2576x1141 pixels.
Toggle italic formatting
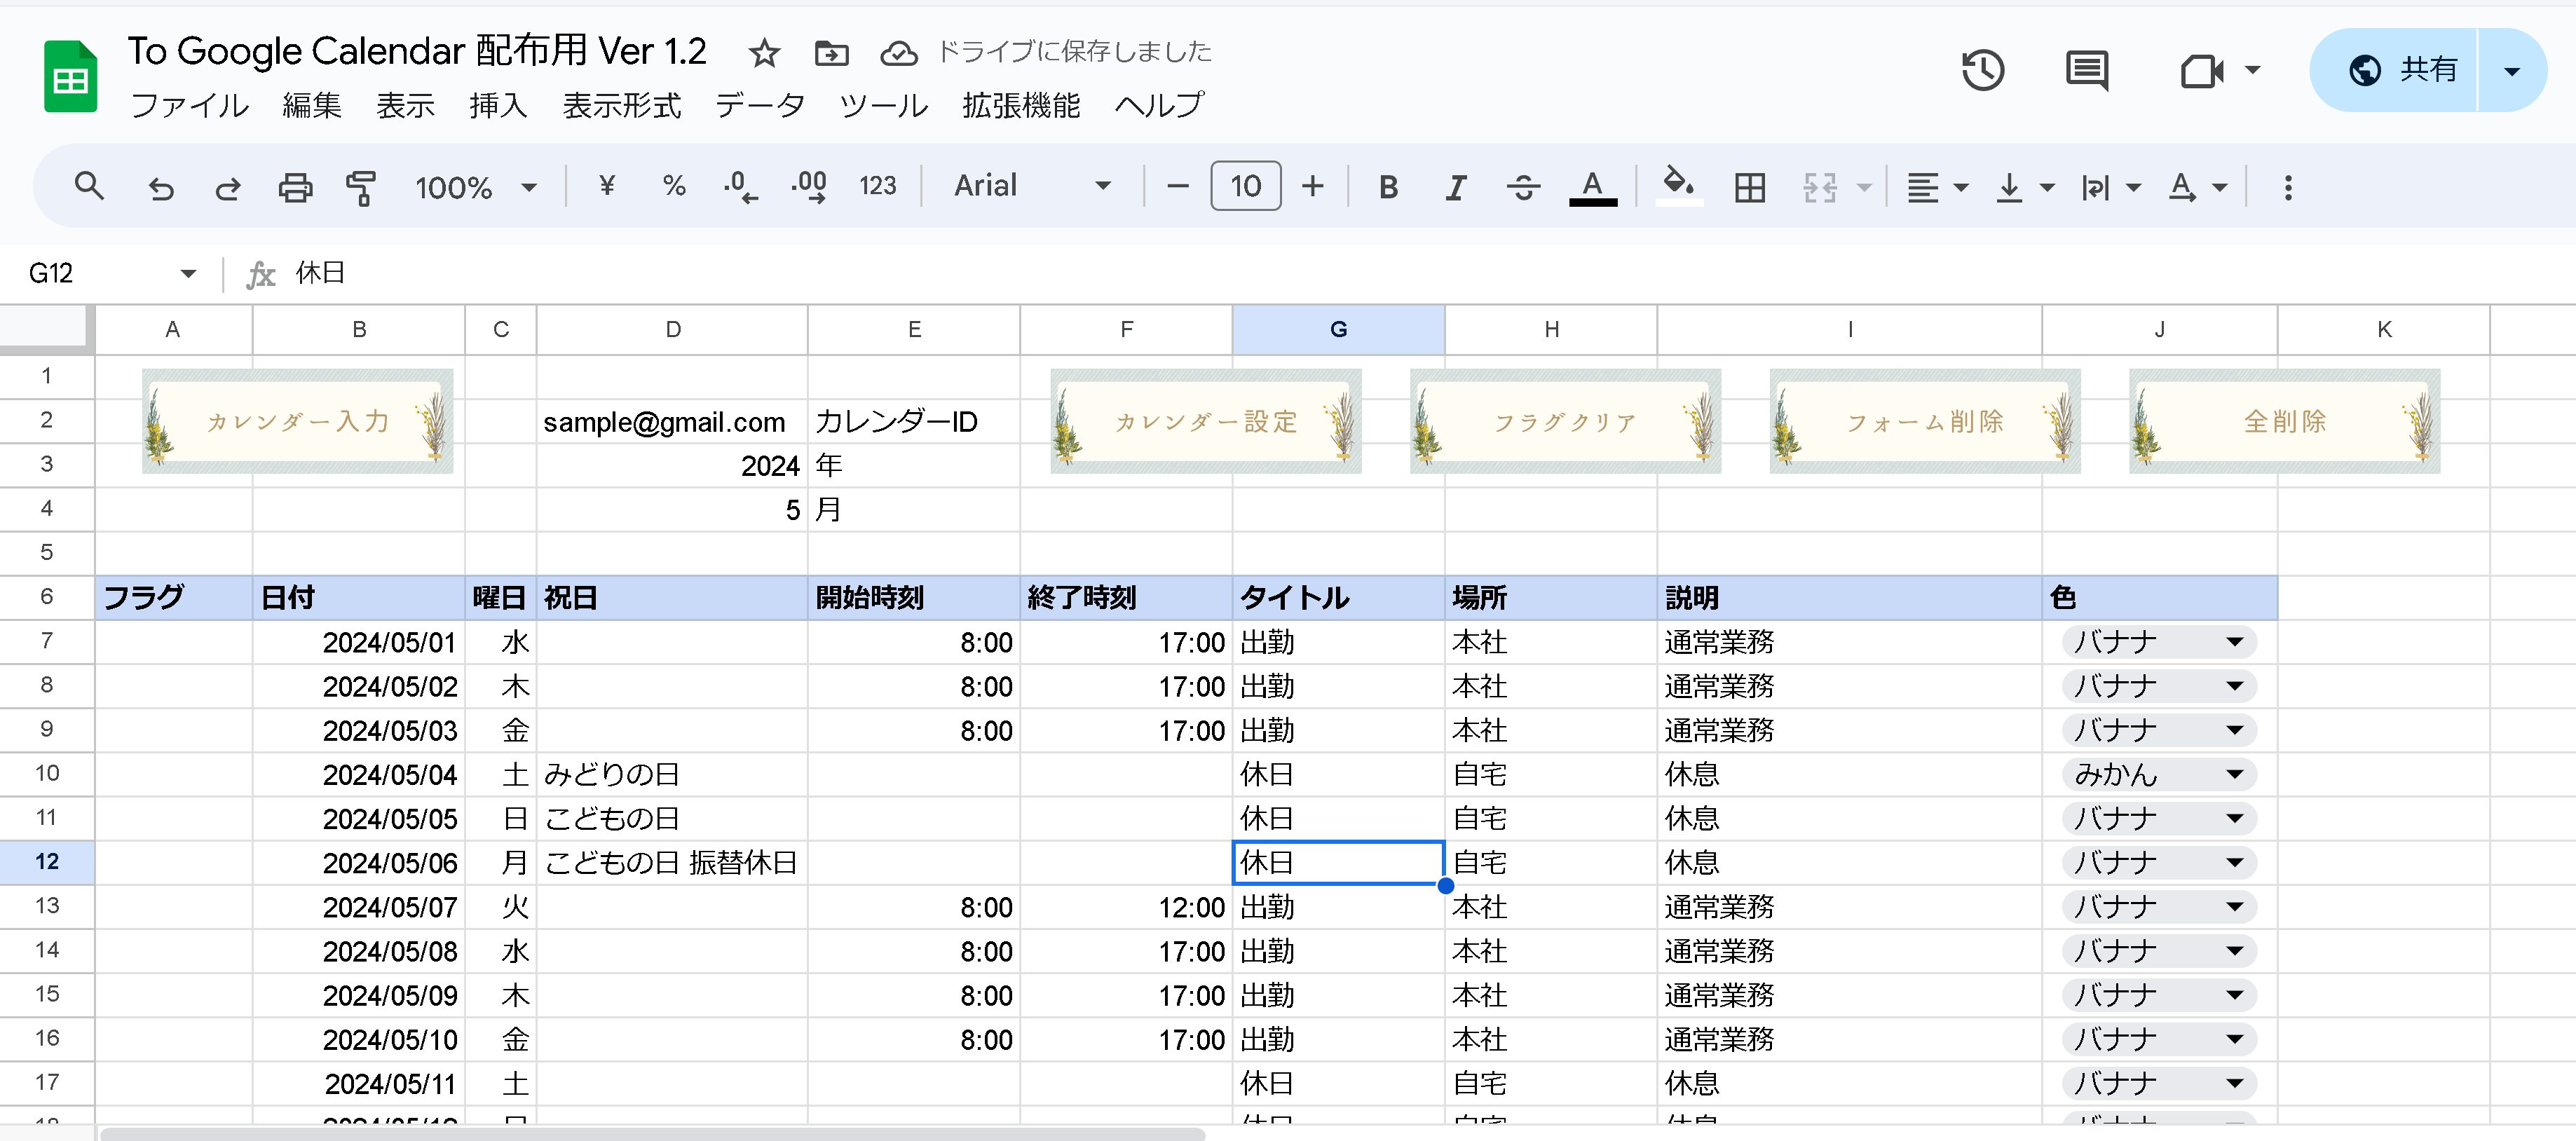pyautogui.click(x=1455, y=186)
